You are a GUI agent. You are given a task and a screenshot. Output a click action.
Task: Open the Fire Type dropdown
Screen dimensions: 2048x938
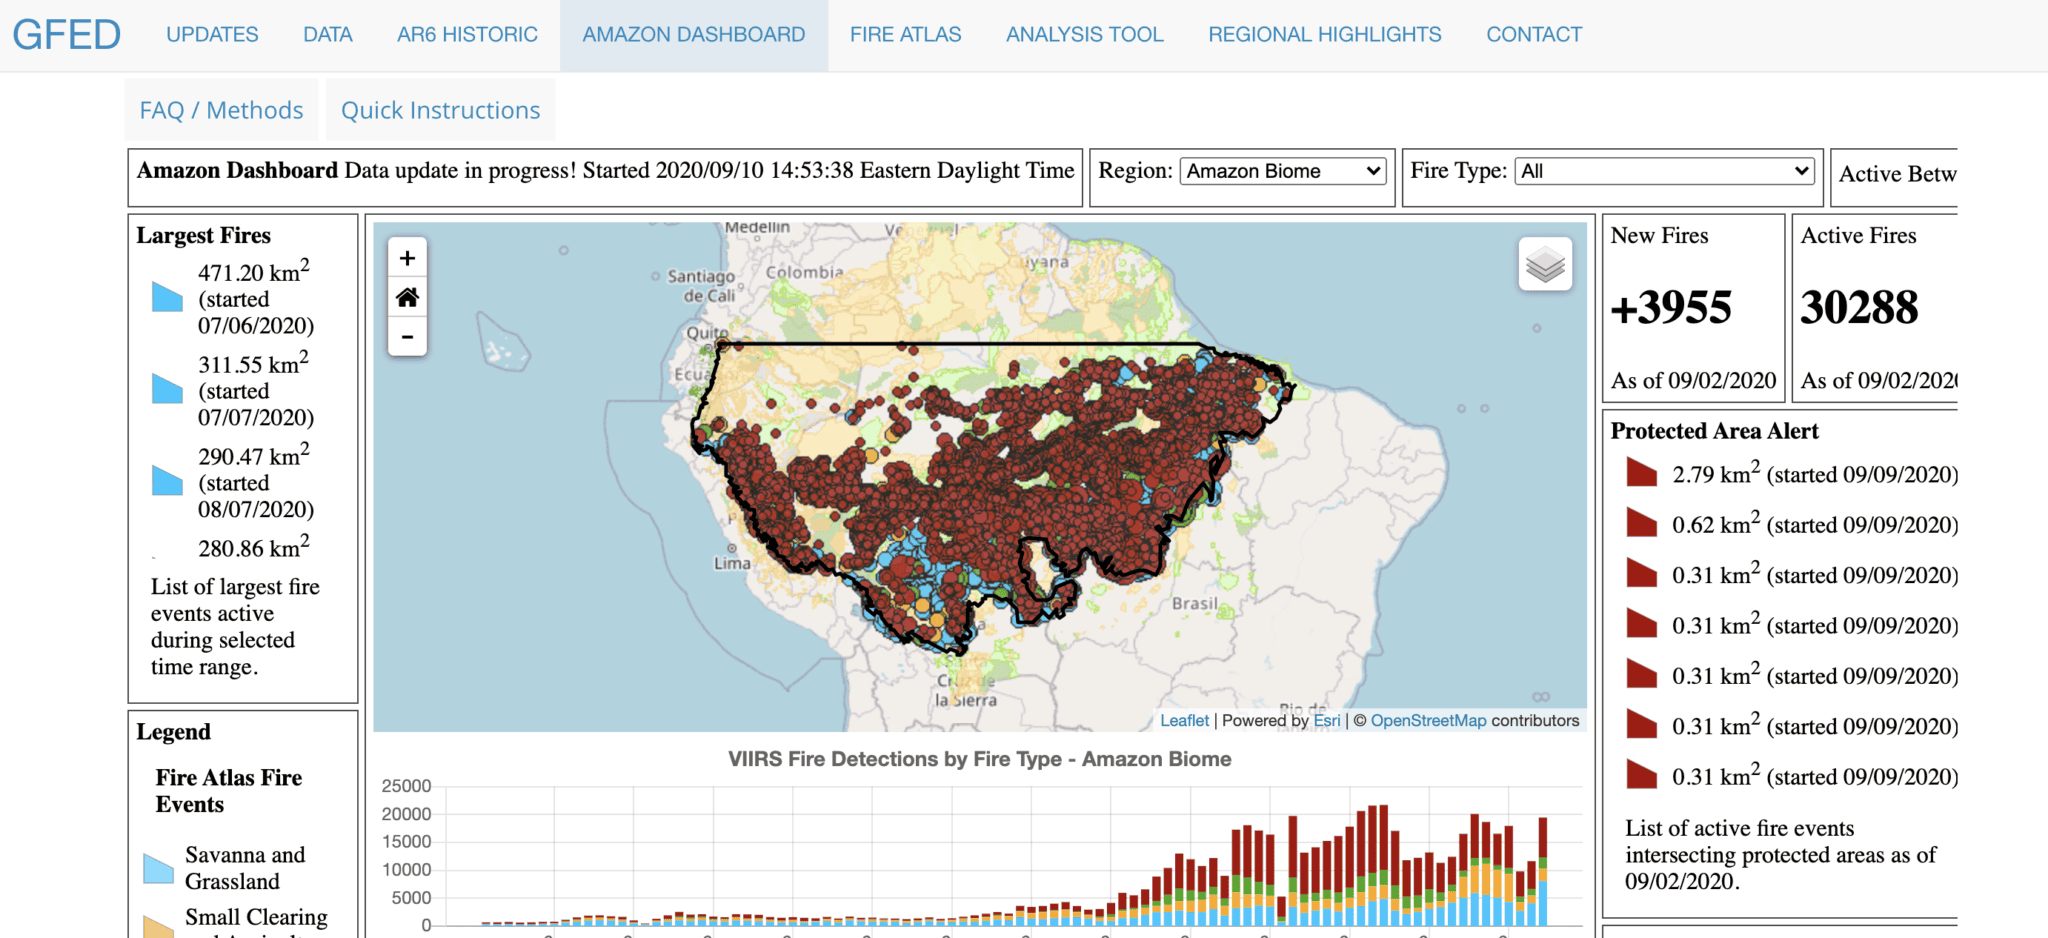pyautogui.click(x=1662, y=170)
